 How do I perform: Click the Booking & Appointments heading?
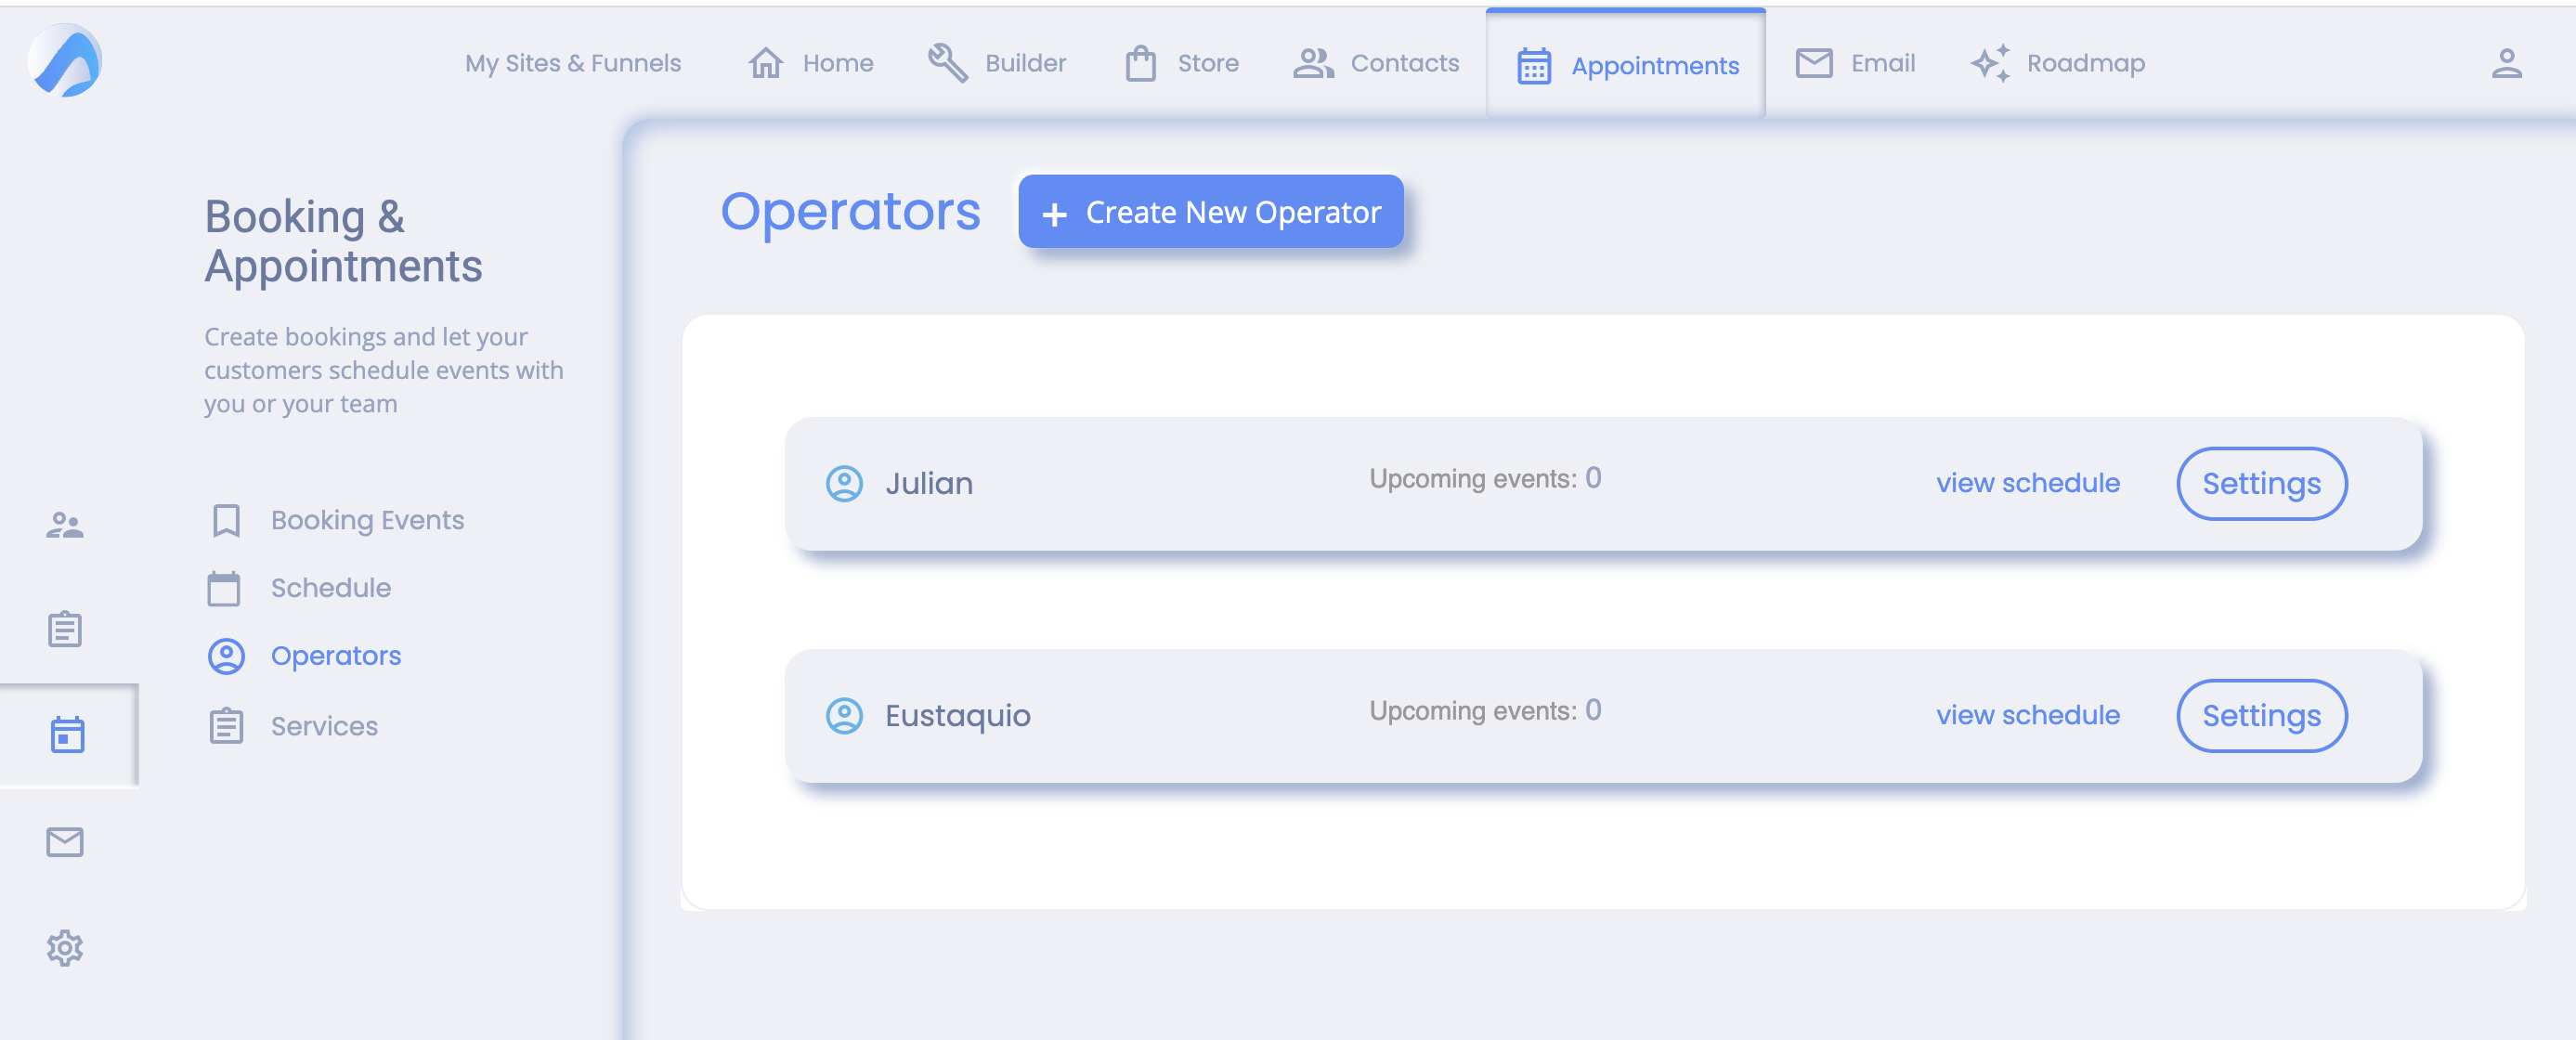343,241
